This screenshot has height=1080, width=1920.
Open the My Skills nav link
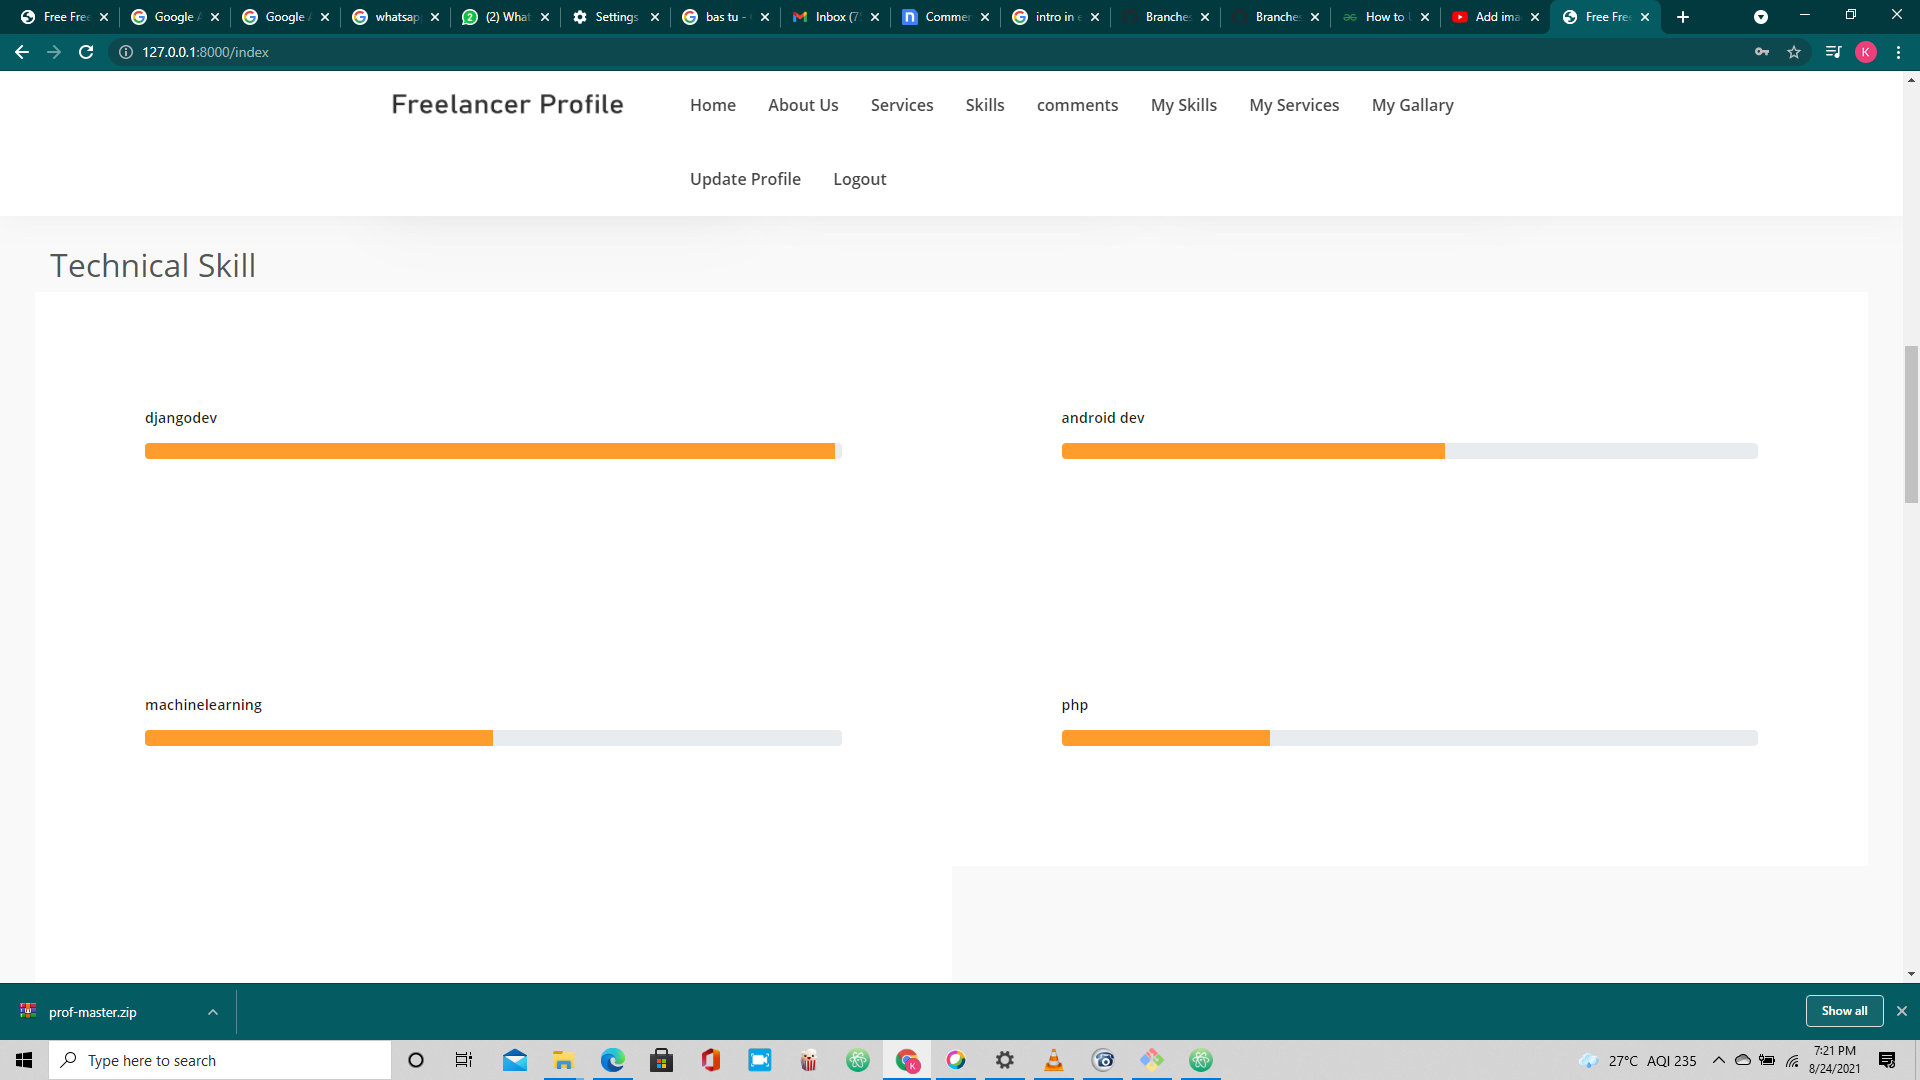coord(1184,105)
